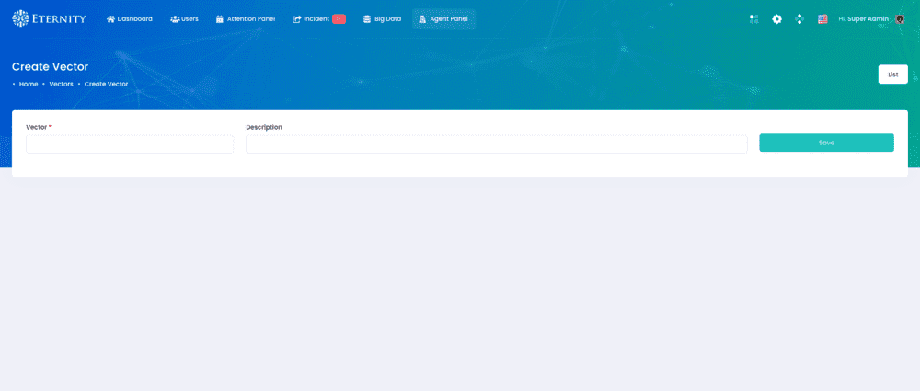Focus the Vector input field
The image size is (920, 391).
click(130, 144)
